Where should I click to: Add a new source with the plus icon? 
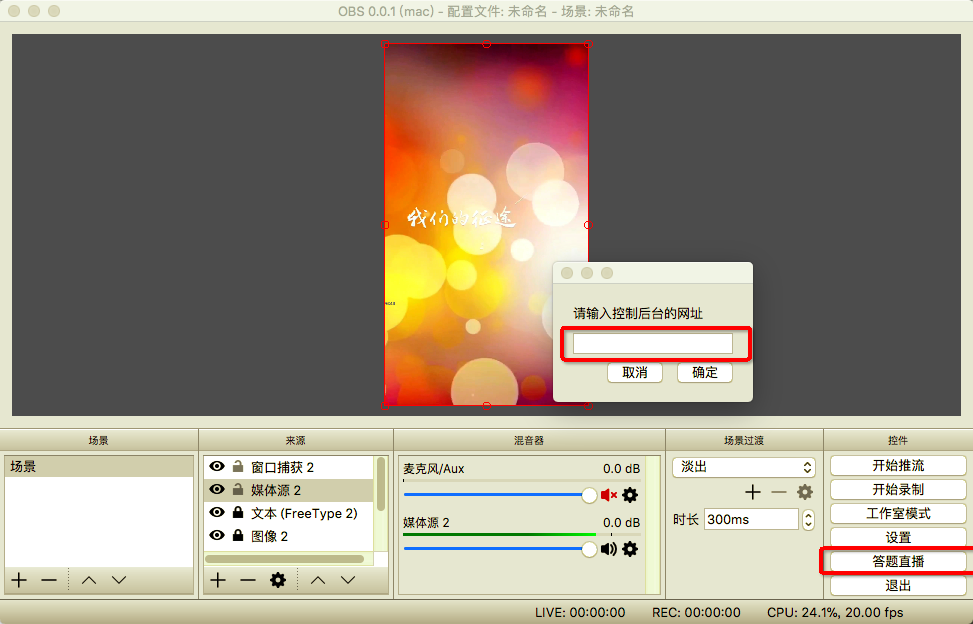point(218,580)
